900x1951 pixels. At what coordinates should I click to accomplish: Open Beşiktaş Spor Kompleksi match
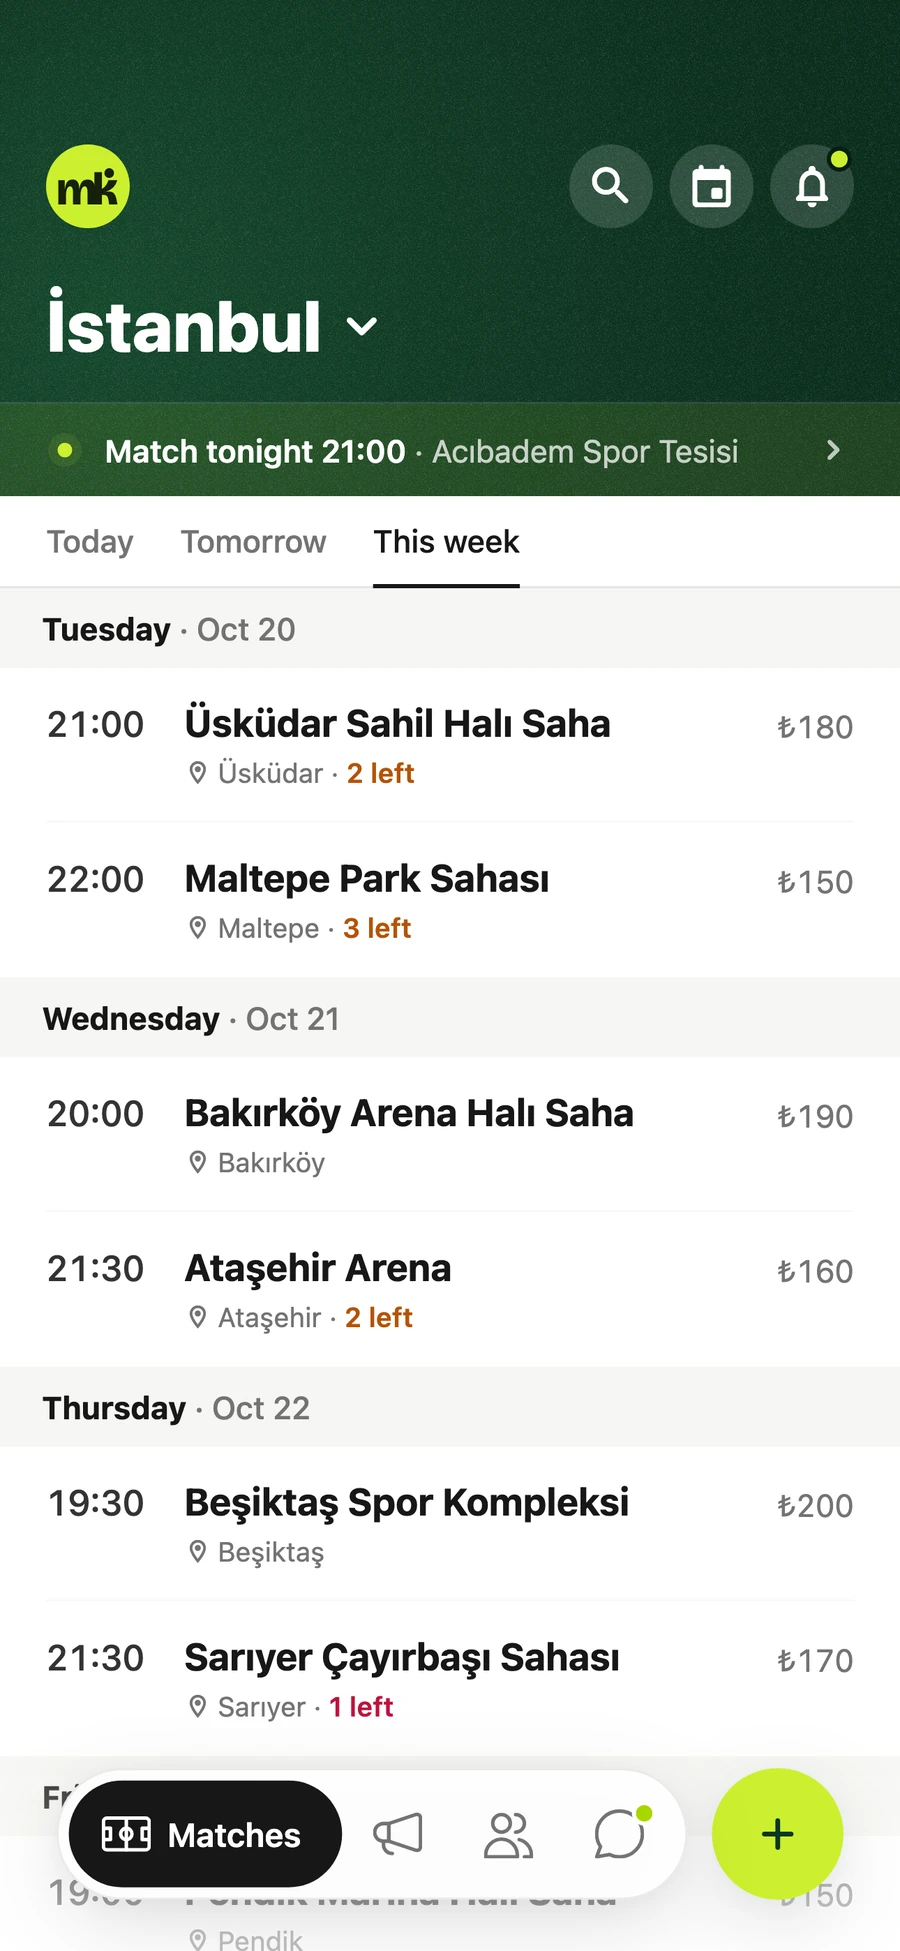pyautogui.click(x=450, y=1523)
